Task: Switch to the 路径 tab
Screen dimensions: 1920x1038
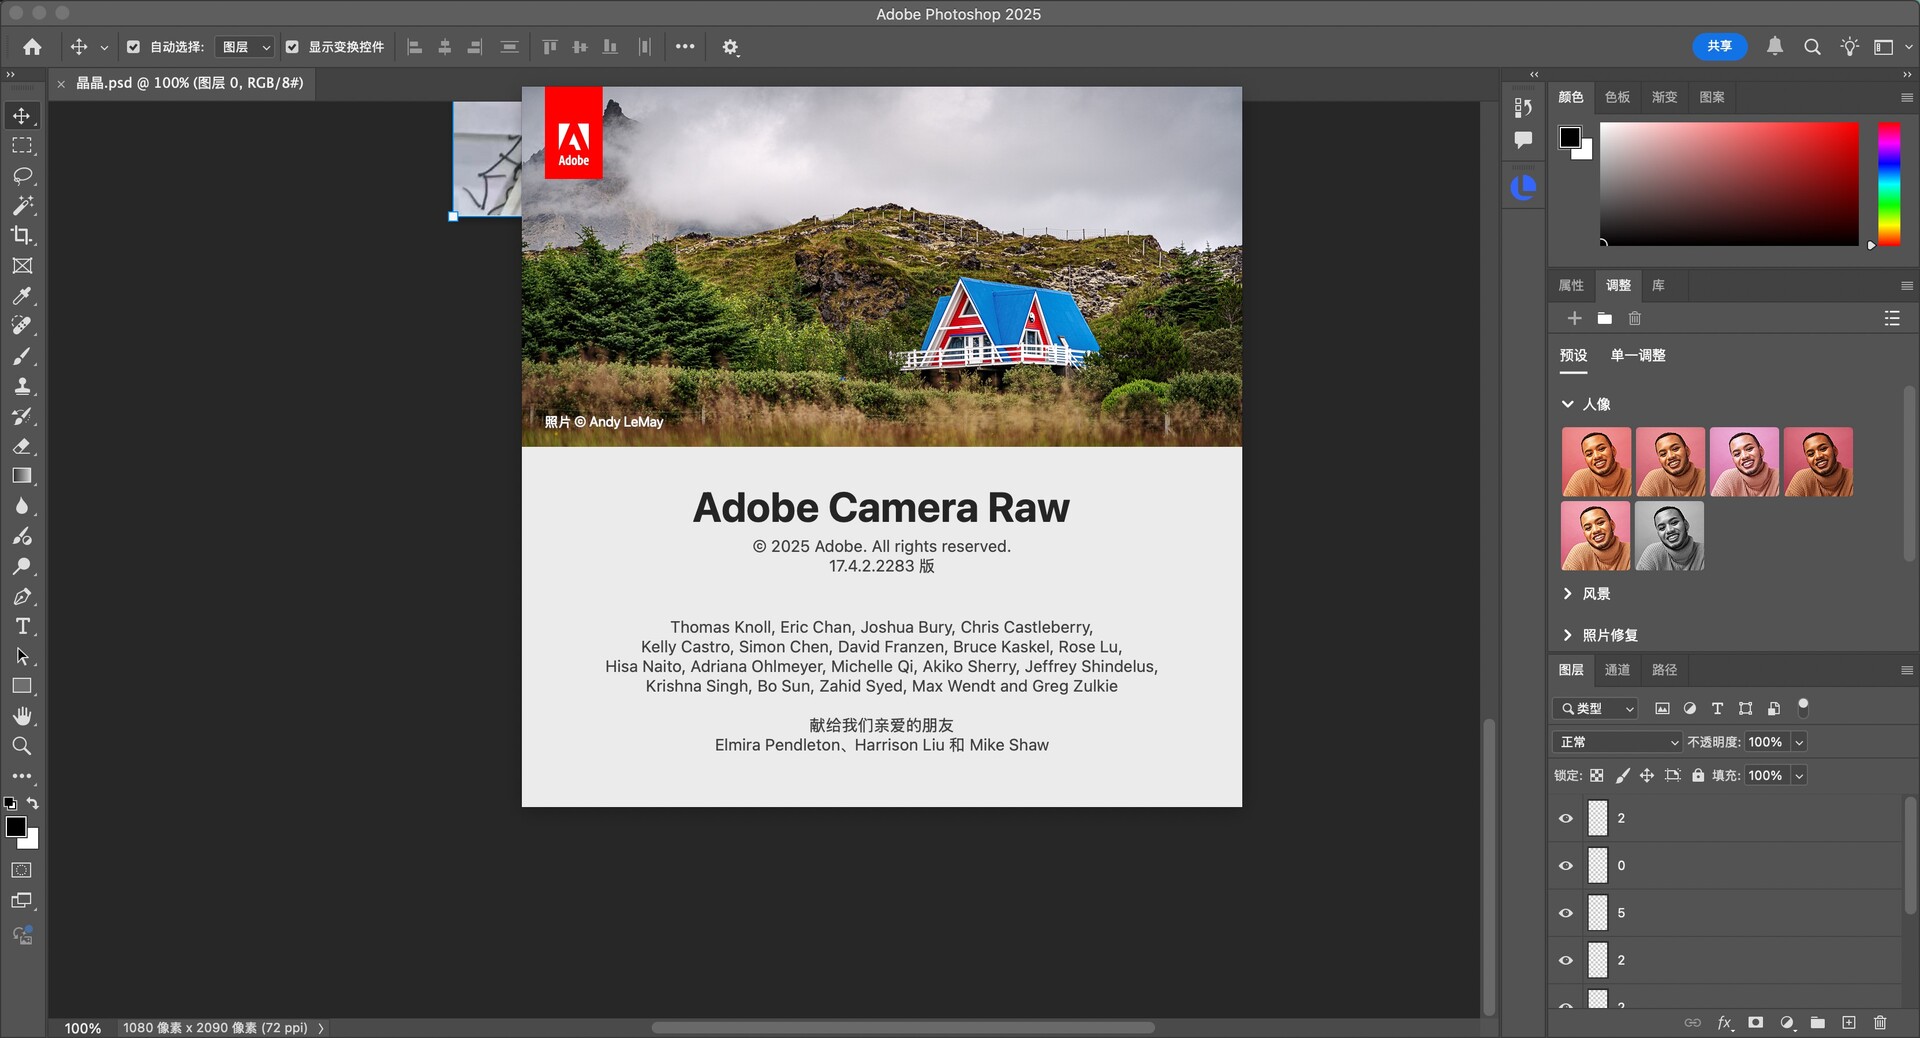Action: (x=1664, y=670)
